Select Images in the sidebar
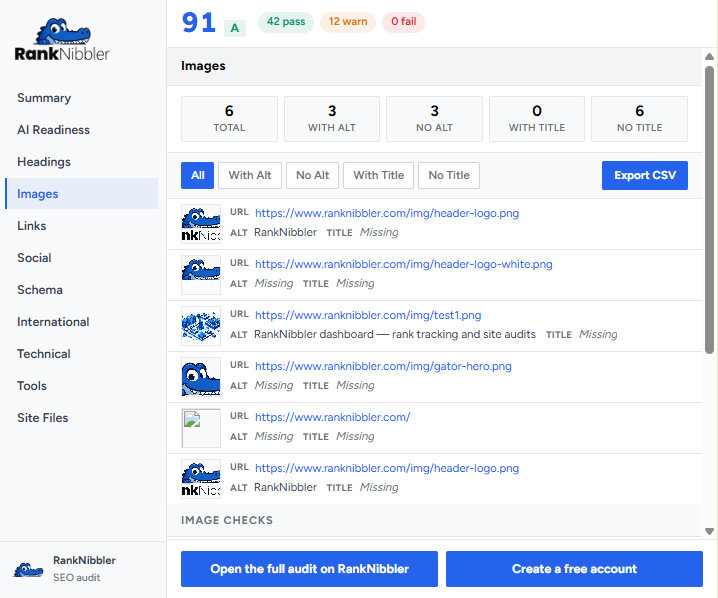Viewport: 718px width, 598px height. point(82,194)
